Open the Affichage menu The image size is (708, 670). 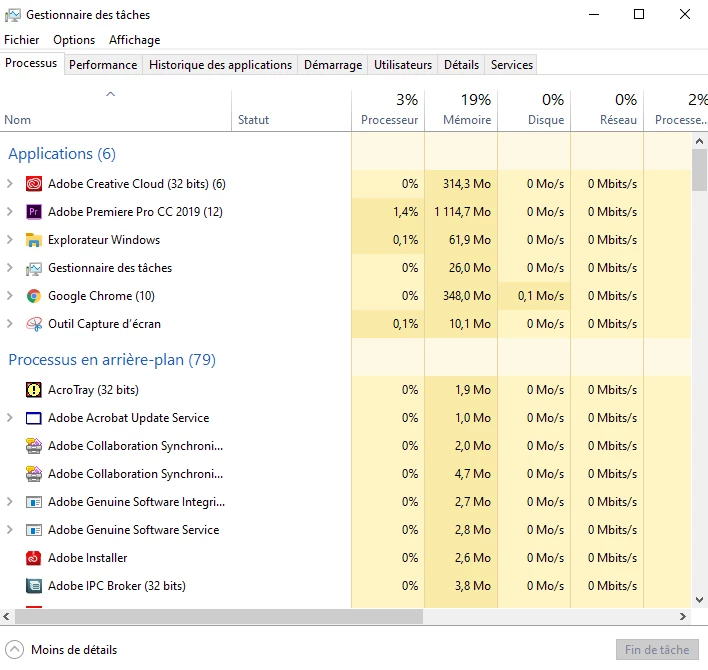[135, 40]
